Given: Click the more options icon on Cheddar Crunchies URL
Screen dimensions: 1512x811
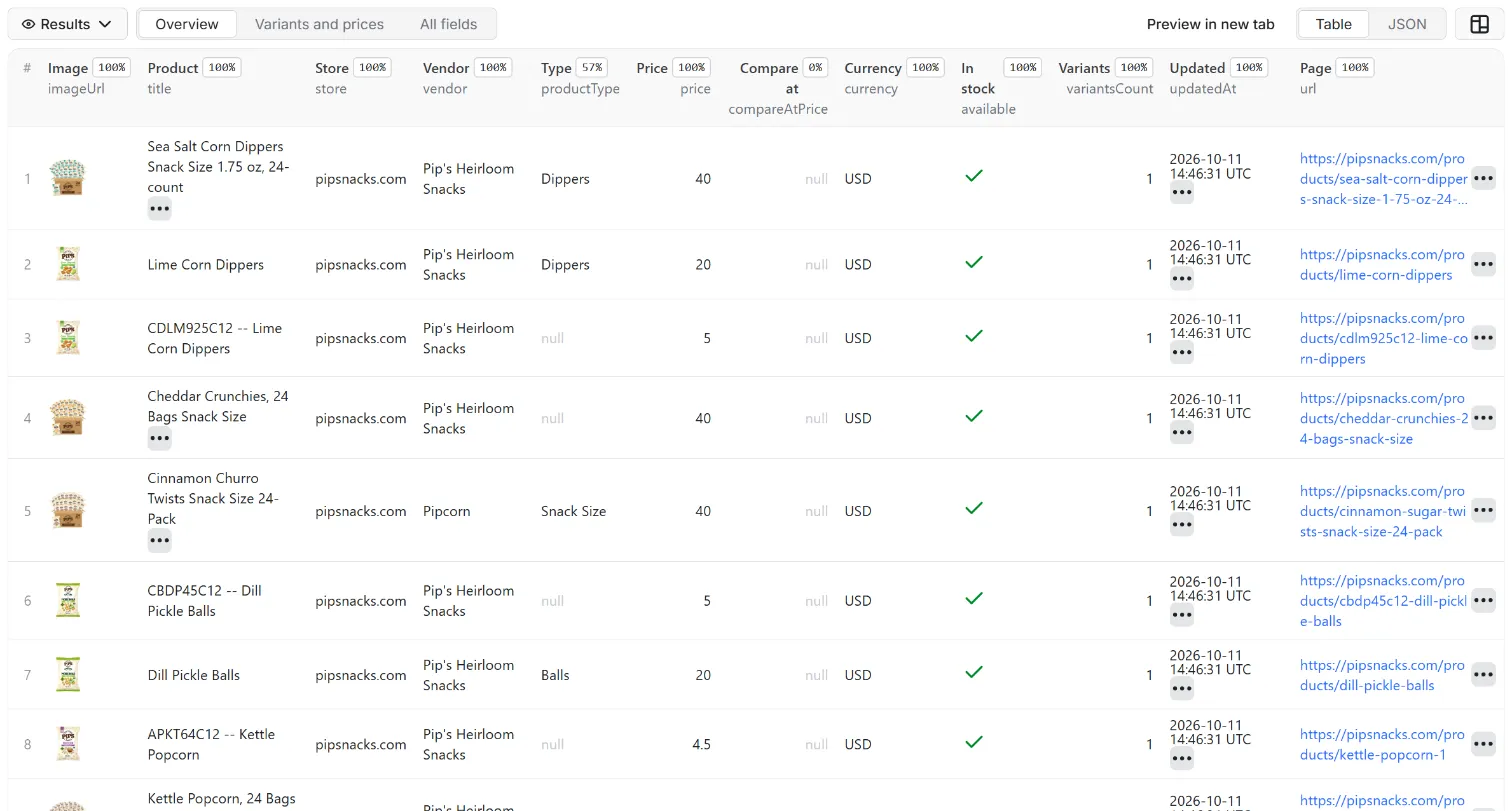Looking at the screenshot, I should [x=1483, y=418].
